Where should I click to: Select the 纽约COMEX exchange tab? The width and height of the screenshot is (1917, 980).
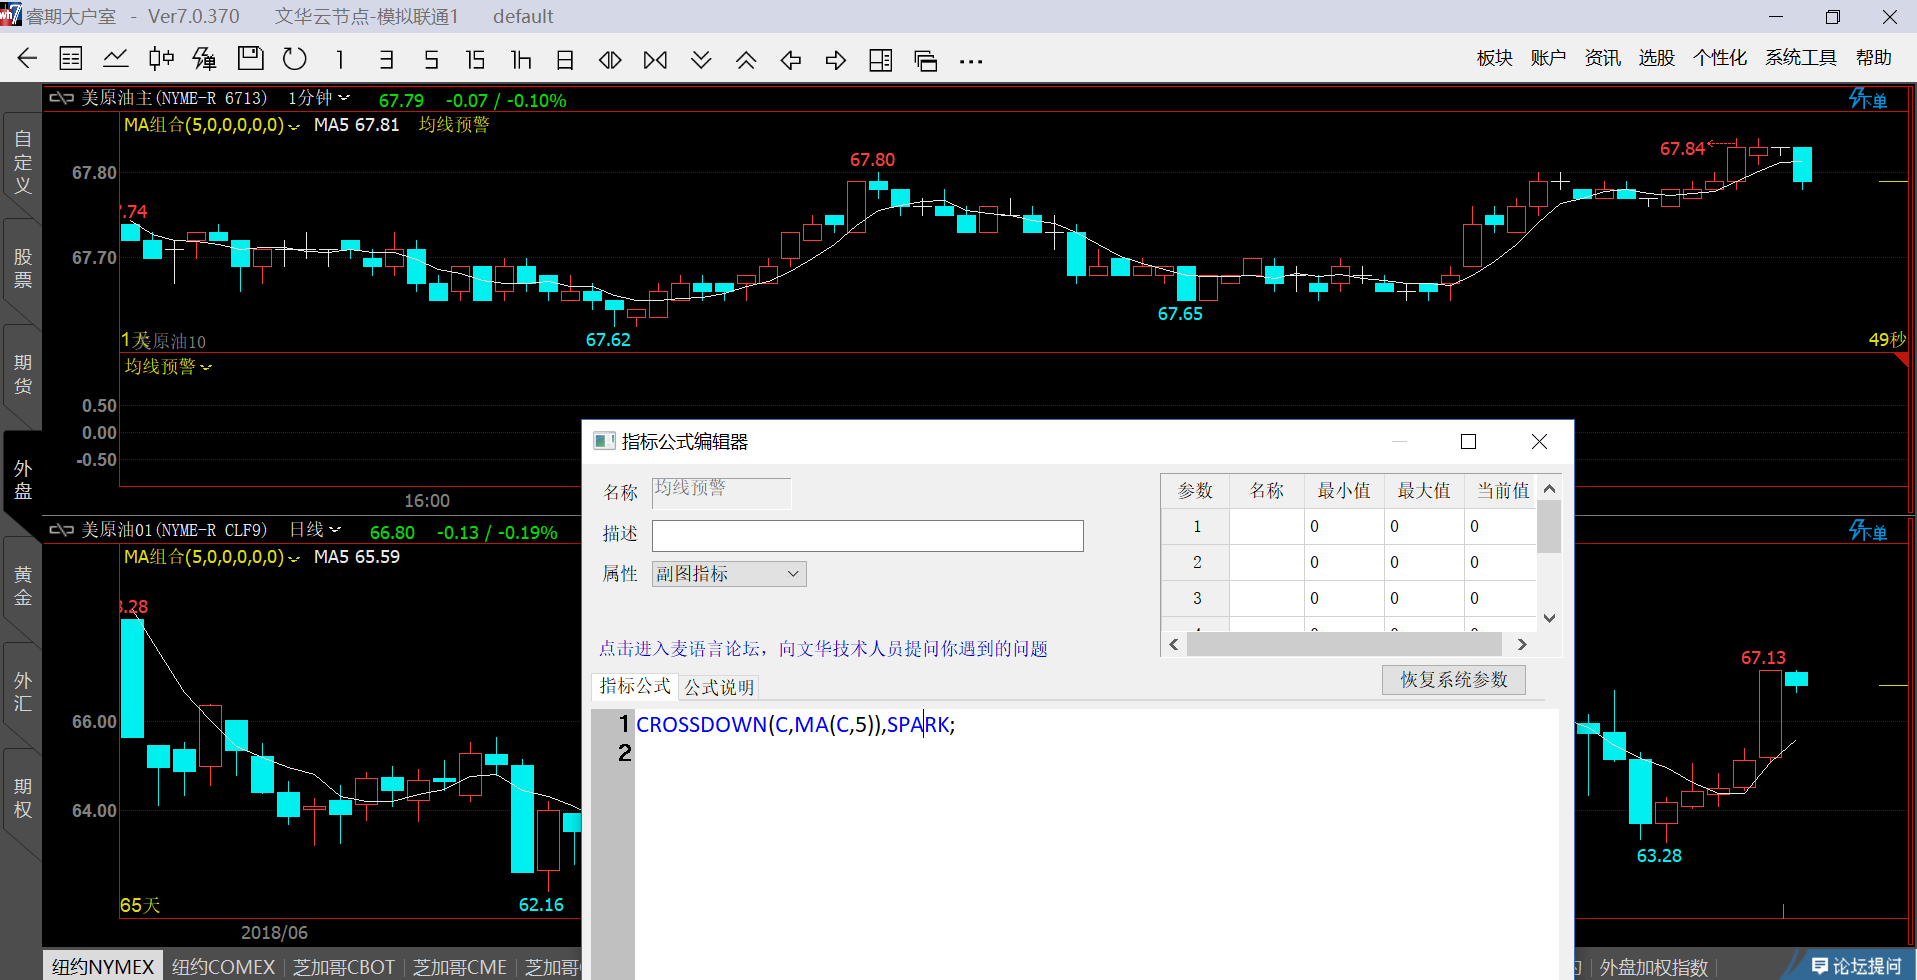click(223, 967)
